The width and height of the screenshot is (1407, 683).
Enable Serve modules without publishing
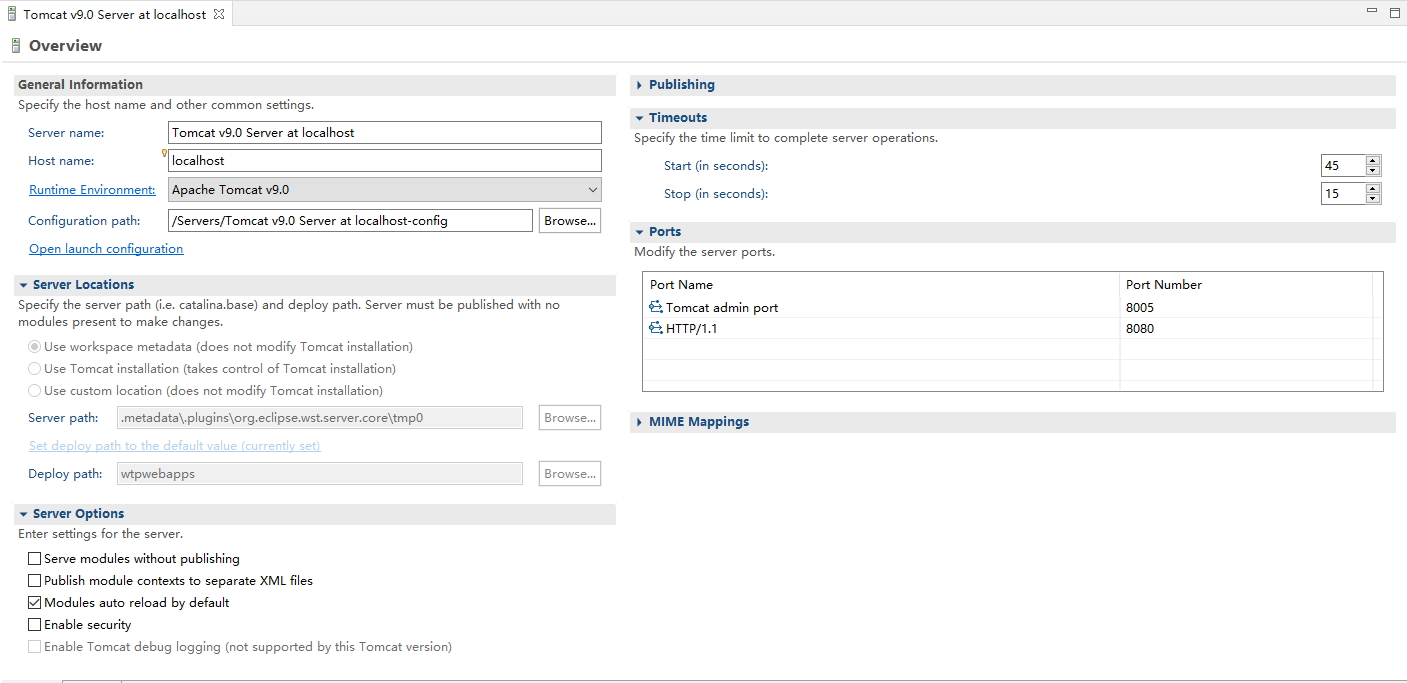34,558
